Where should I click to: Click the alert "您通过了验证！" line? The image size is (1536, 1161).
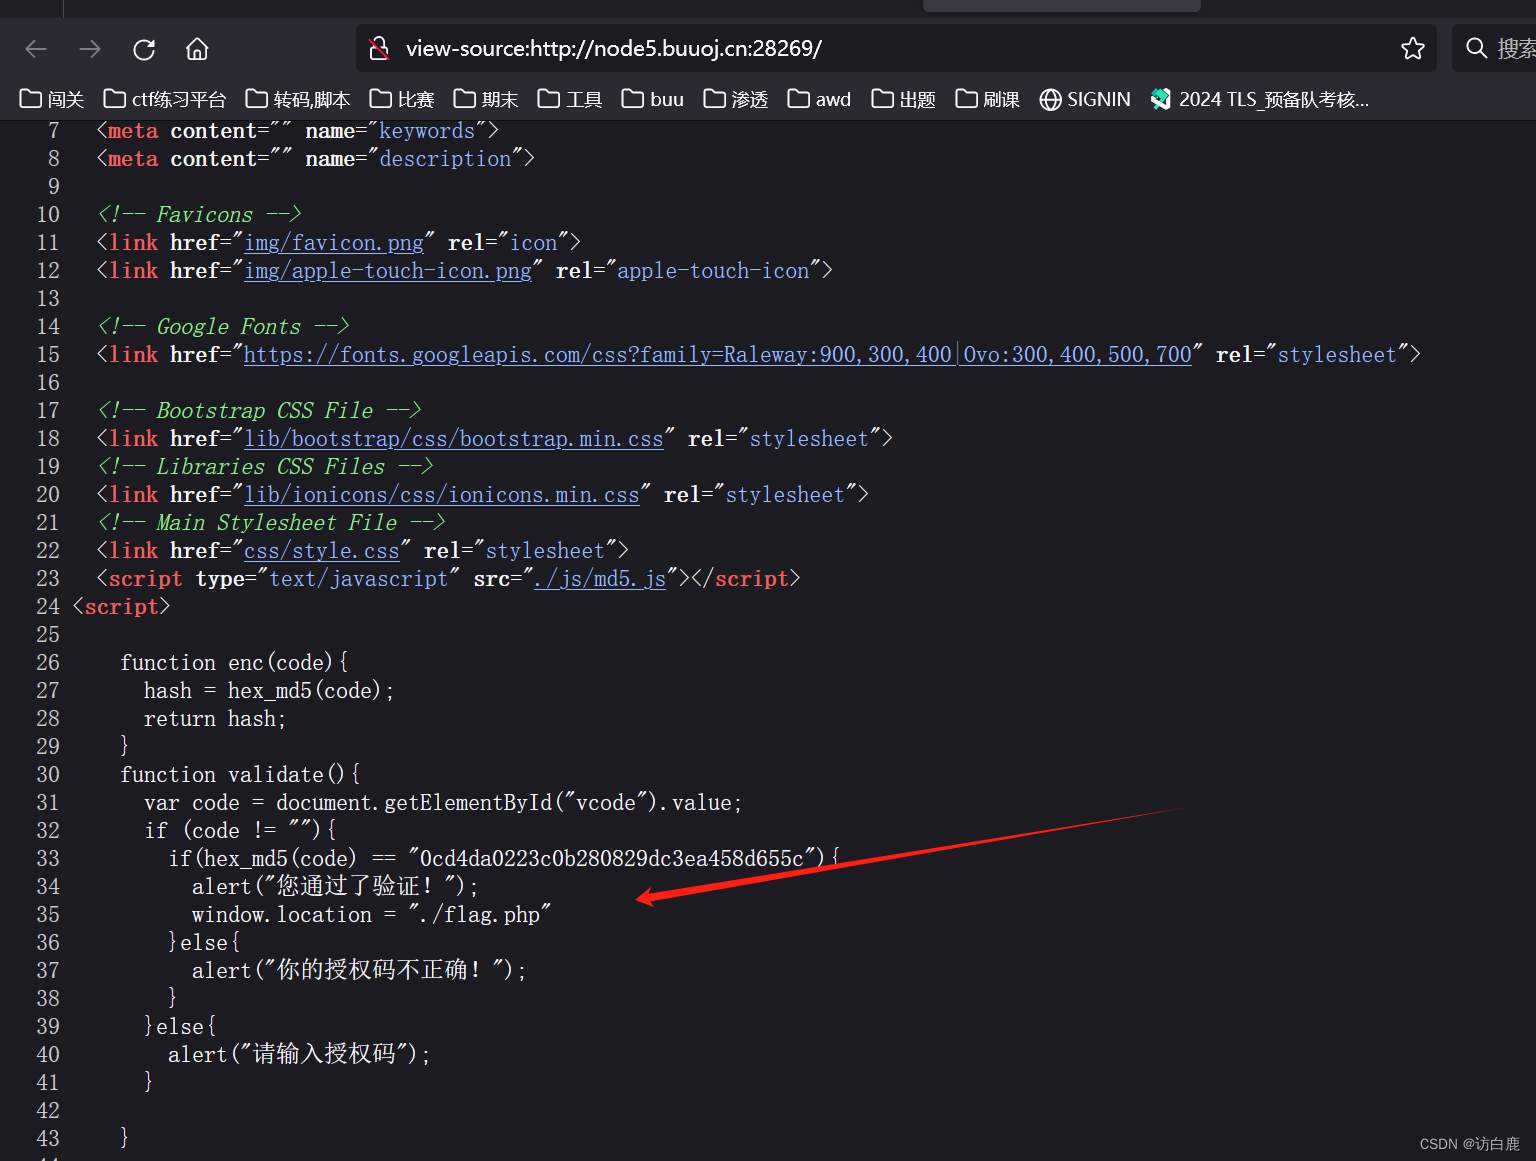[335, 887]
